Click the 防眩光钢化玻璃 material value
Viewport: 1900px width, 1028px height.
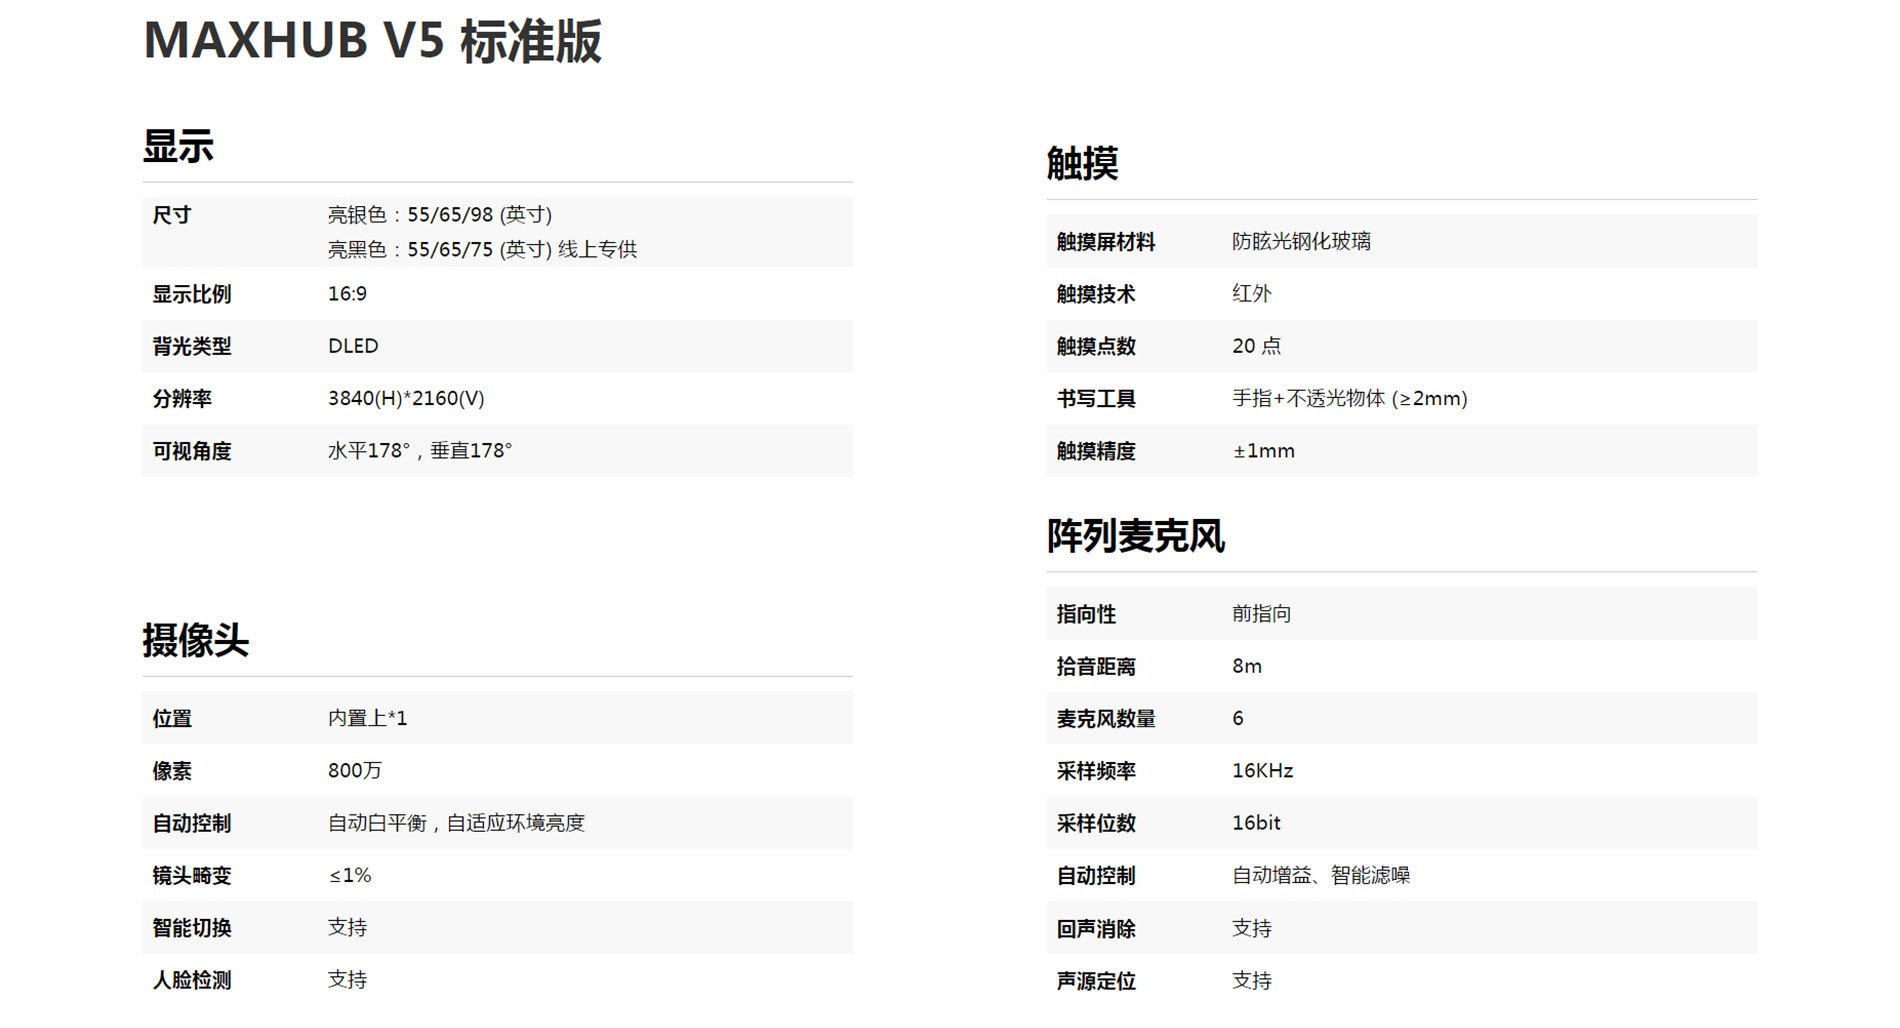pos(1301,241)
